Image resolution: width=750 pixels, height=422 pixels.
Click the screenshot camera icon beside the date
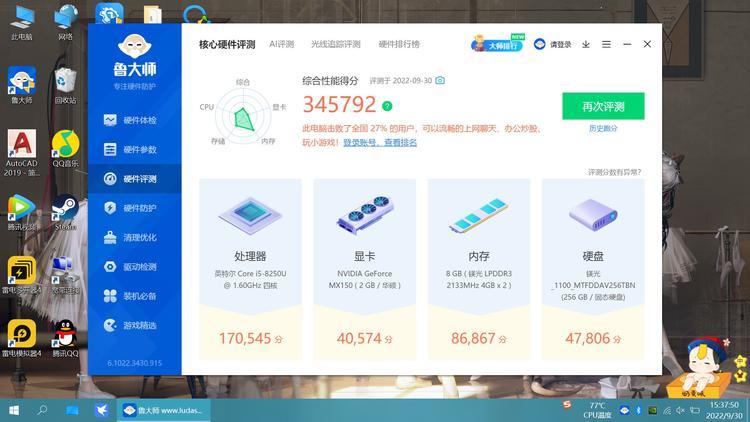pos(440,80)
